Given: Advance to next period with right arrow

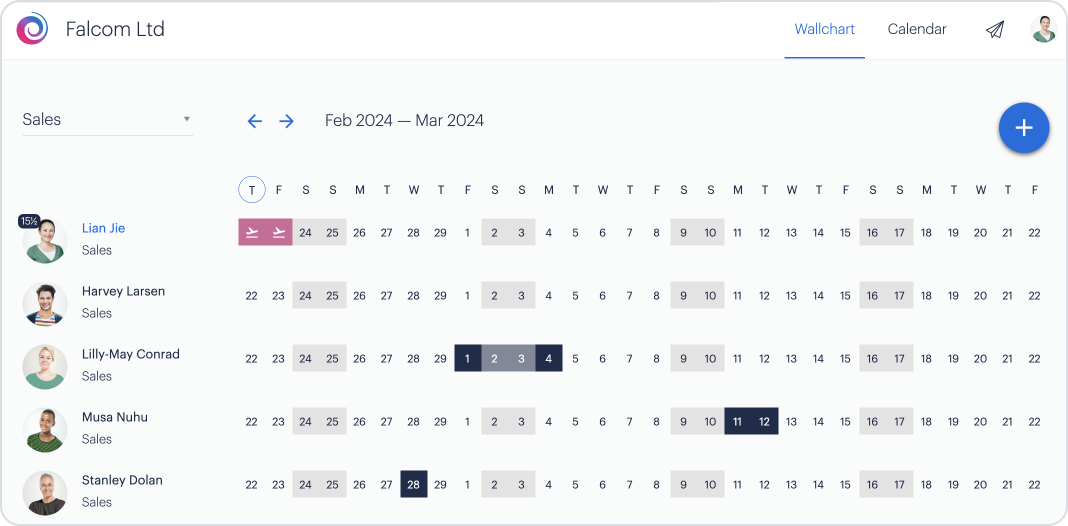Looking at the screenshot, I should tap(287, 121).
